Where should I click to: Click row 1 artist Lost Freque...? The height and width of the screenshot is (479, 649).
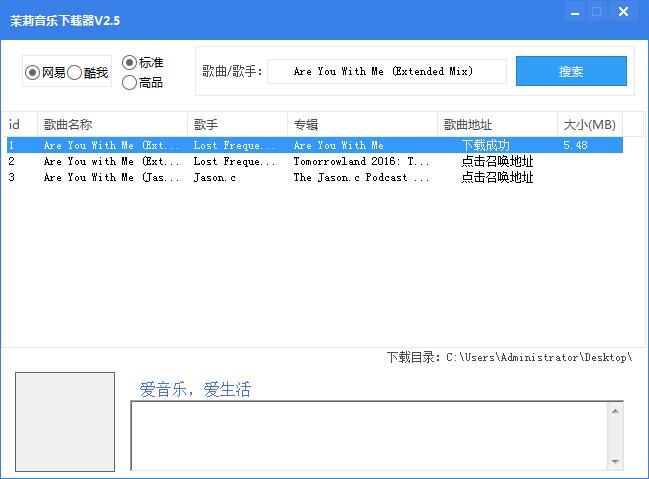tap(234, 145)
